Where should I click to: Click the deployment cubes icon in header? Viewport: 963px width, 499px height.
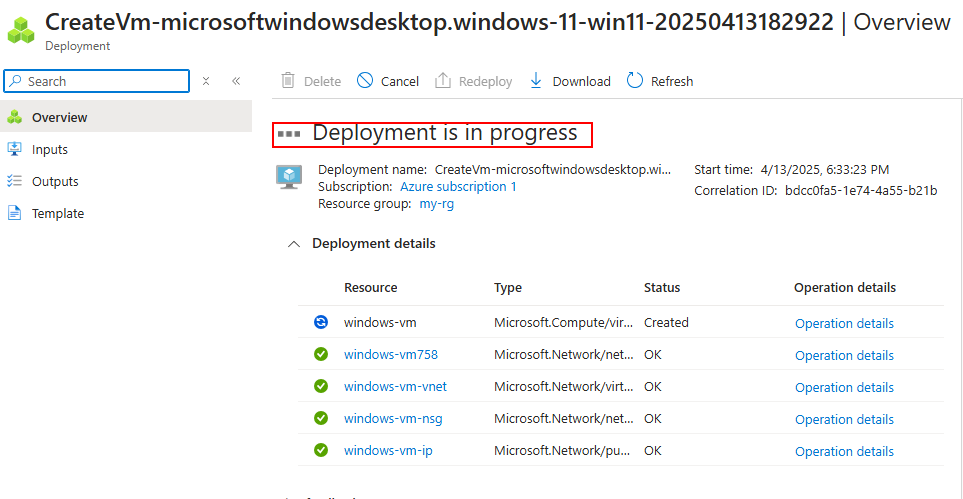click(x=21, y=29)
